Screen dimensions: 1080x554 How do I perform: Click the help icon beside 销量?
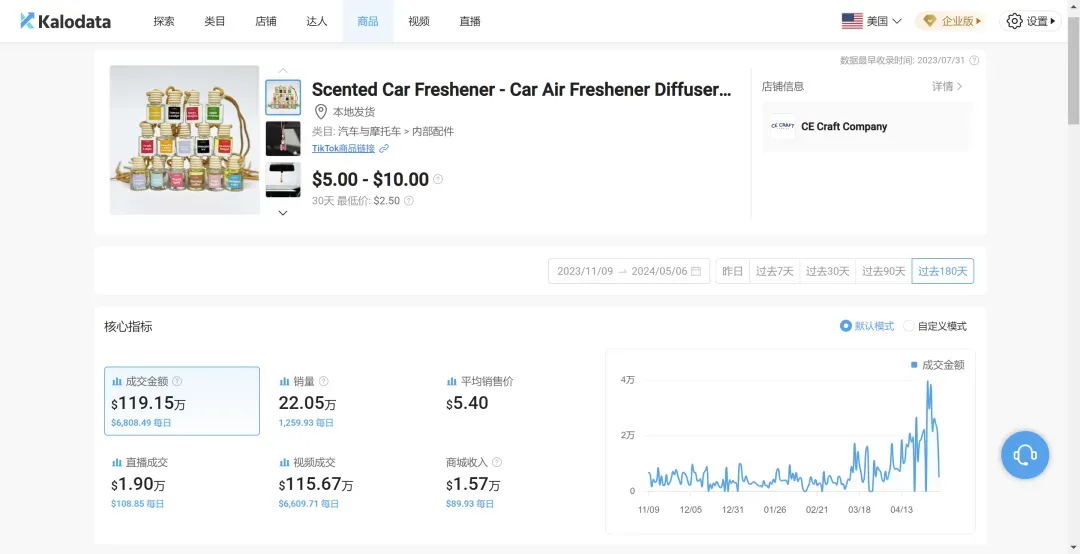pos(324,381)
